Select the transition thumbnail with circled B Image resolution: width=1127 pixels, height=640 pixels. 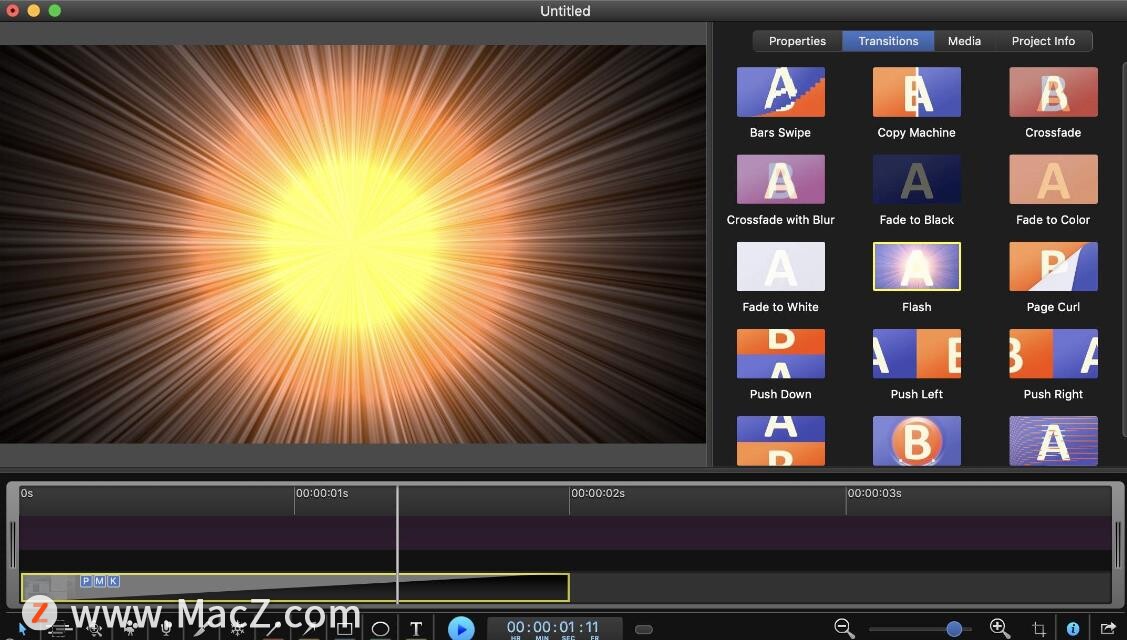click(916, 441)
